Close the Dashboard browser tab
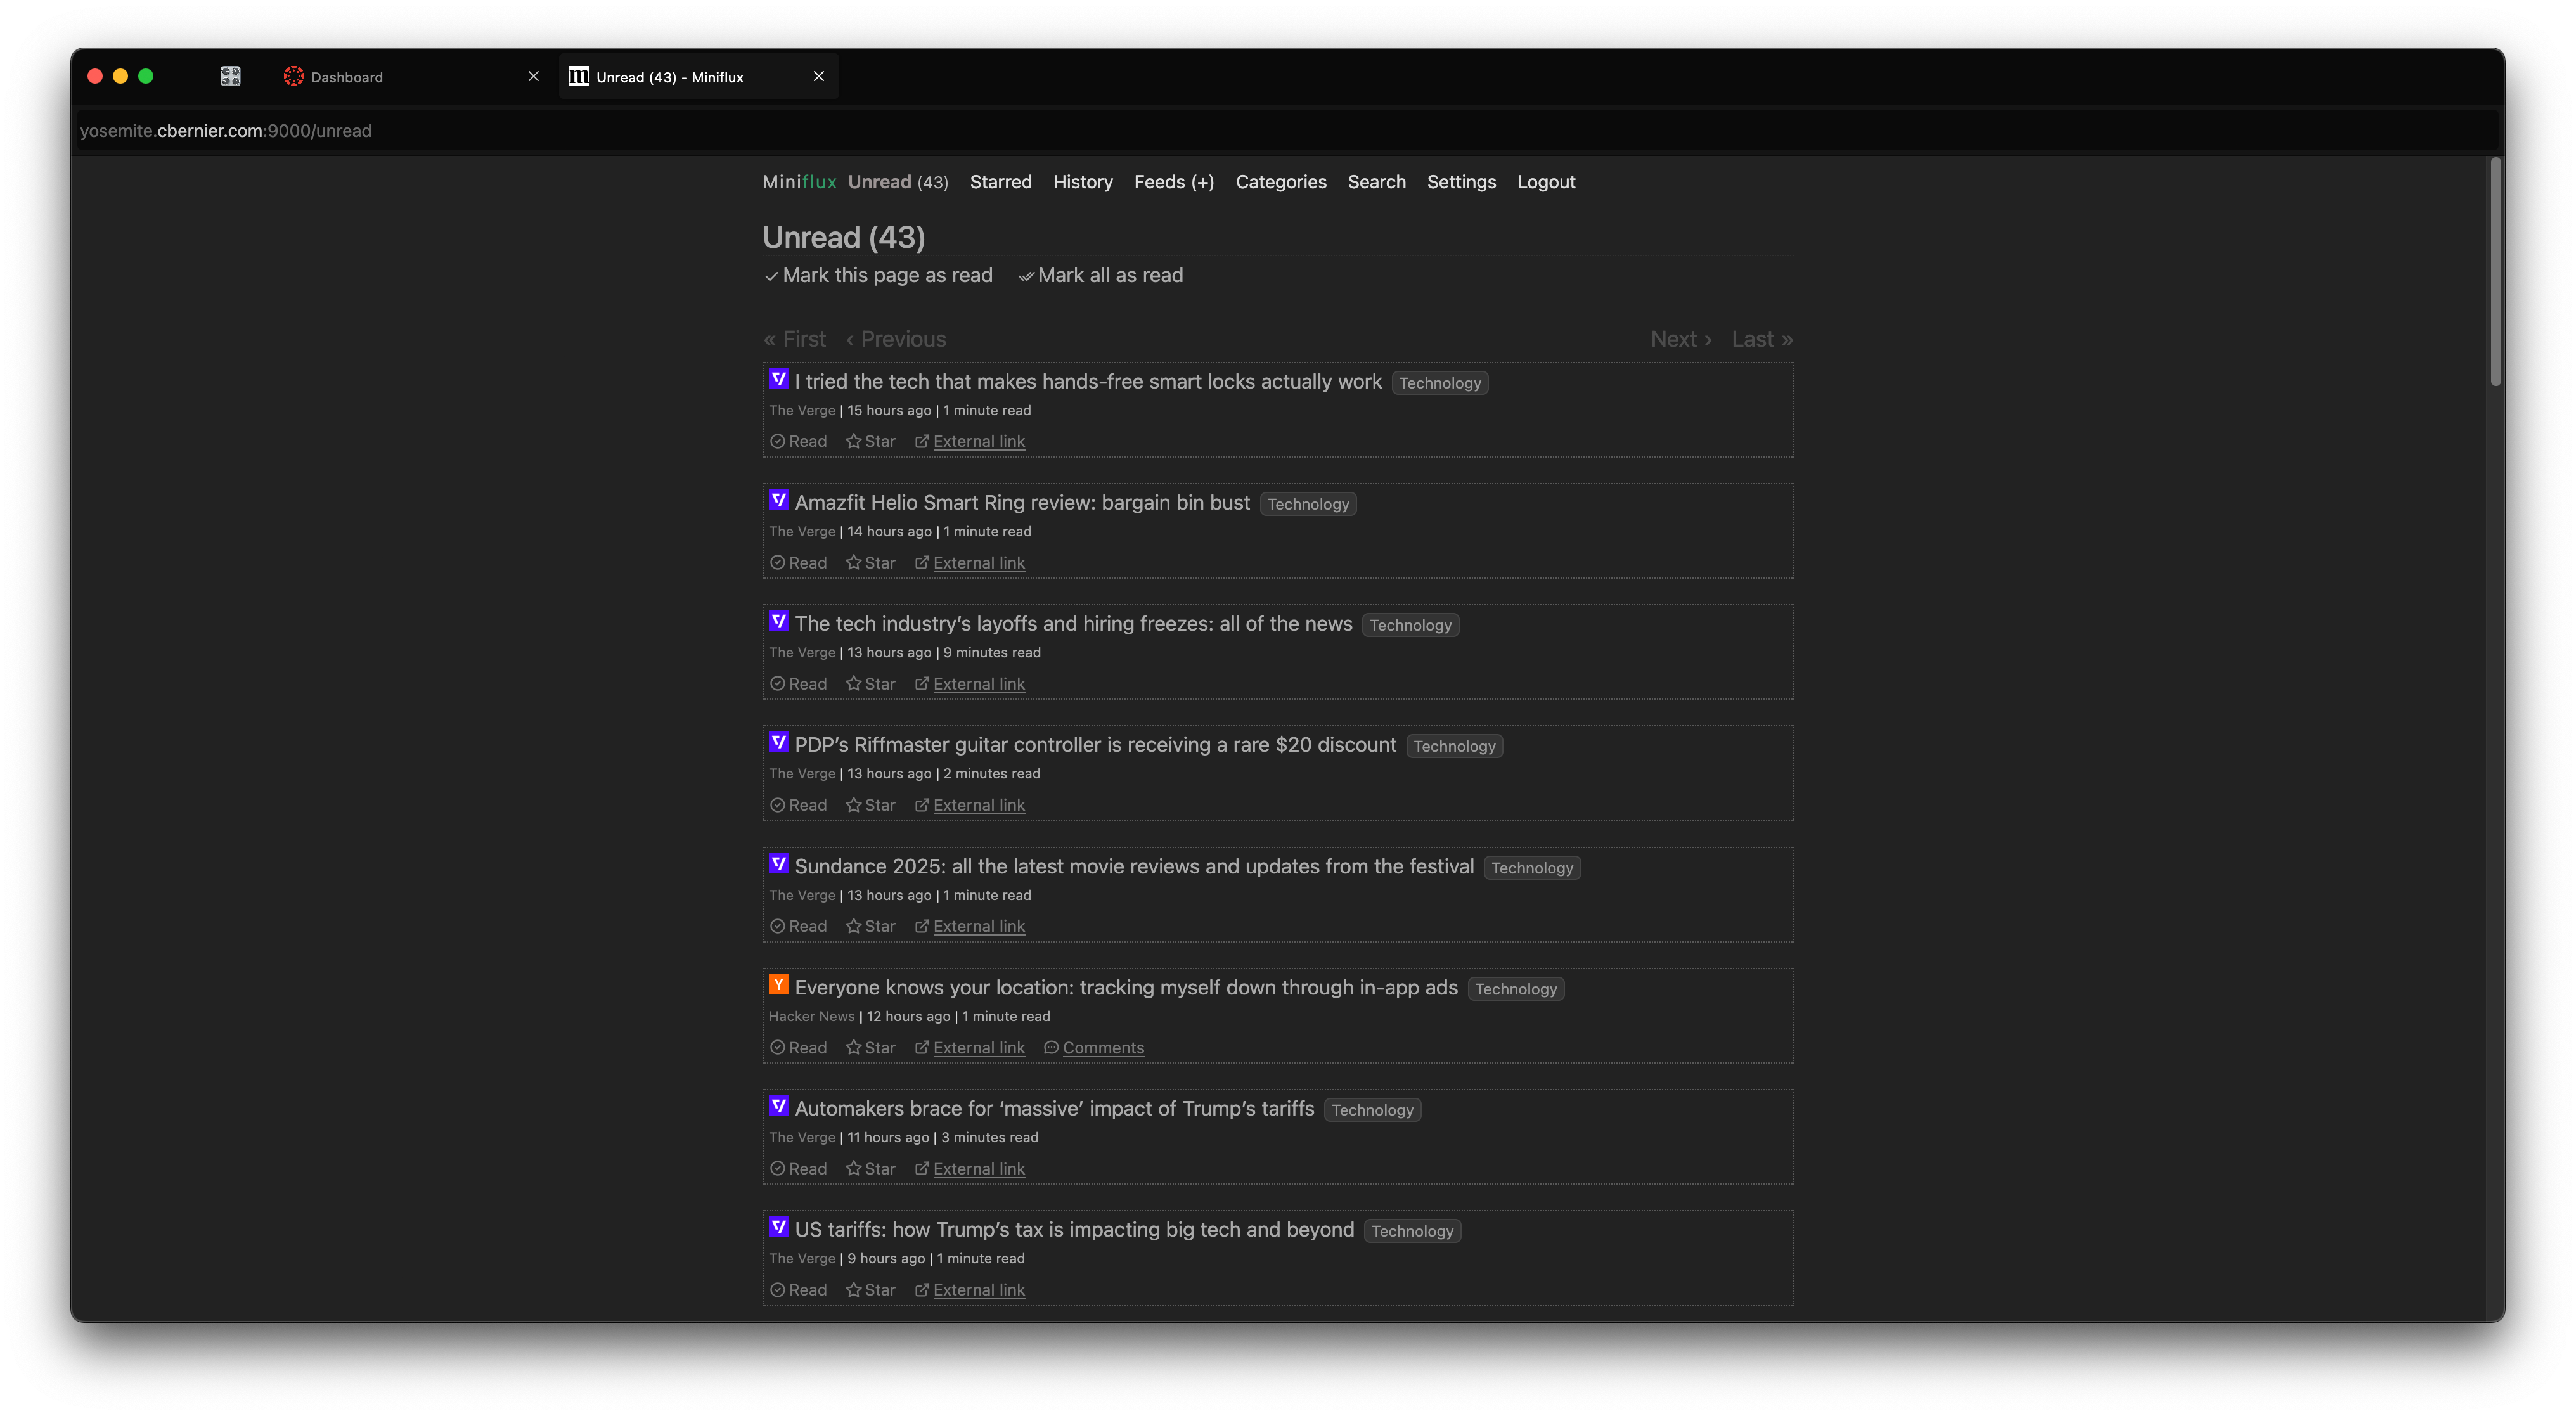Screen dimensions: 2576x1416 coord(533,76)
